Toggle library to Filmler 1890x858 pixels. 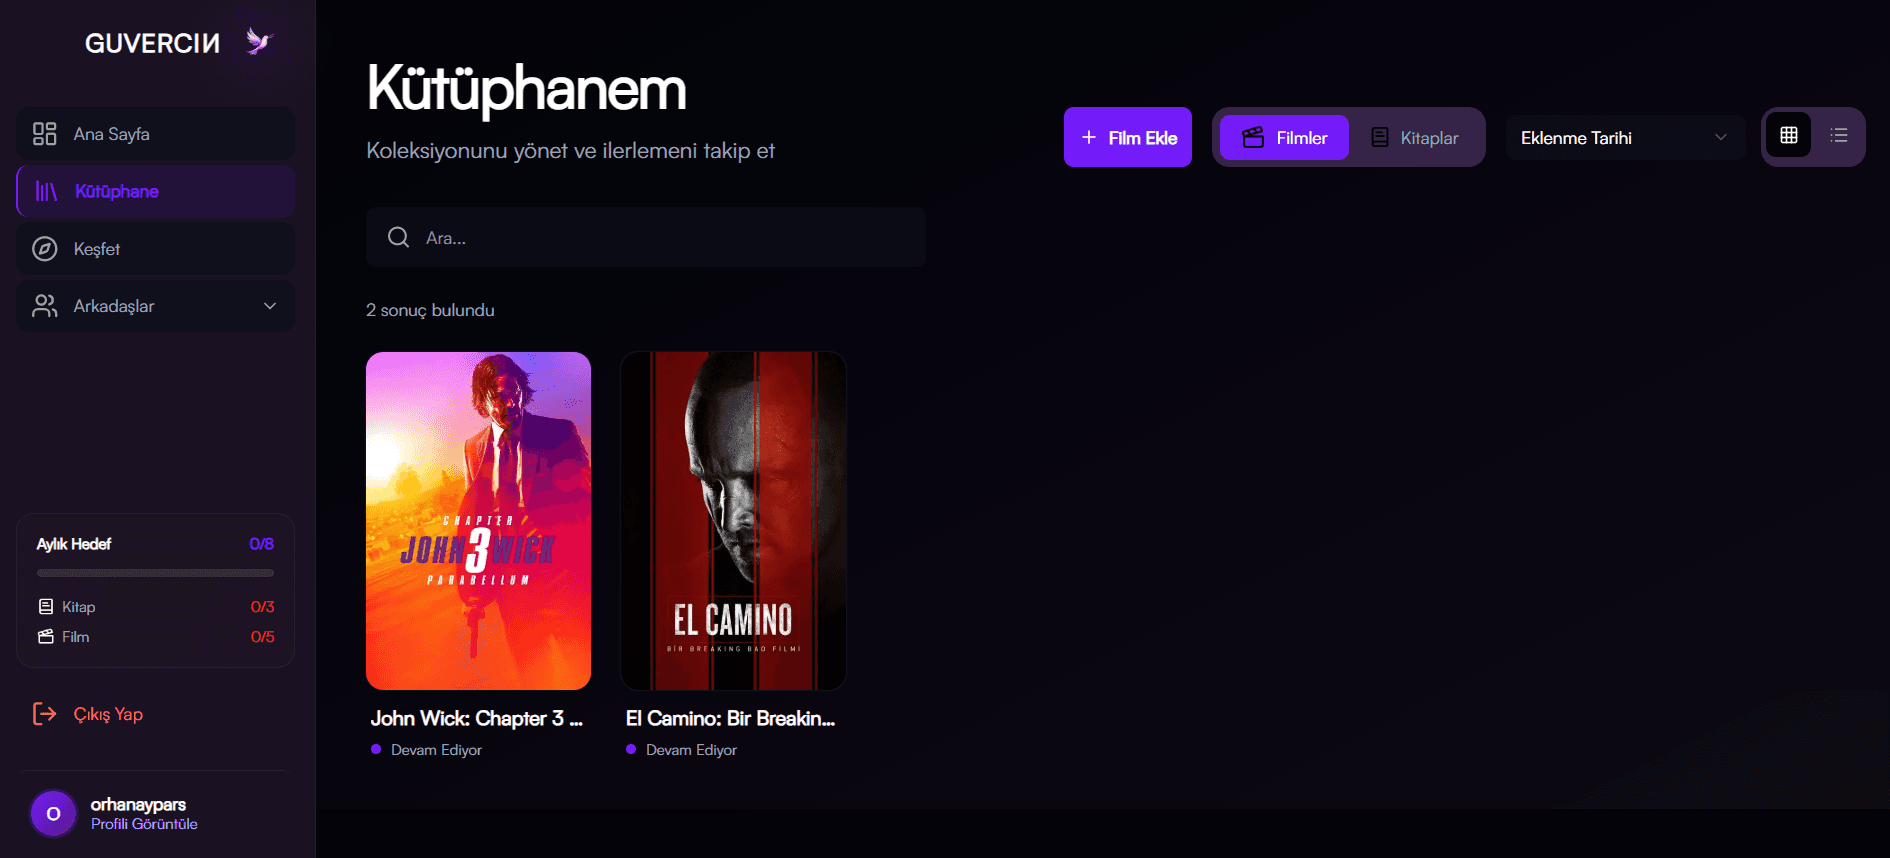pos(1284,138)
